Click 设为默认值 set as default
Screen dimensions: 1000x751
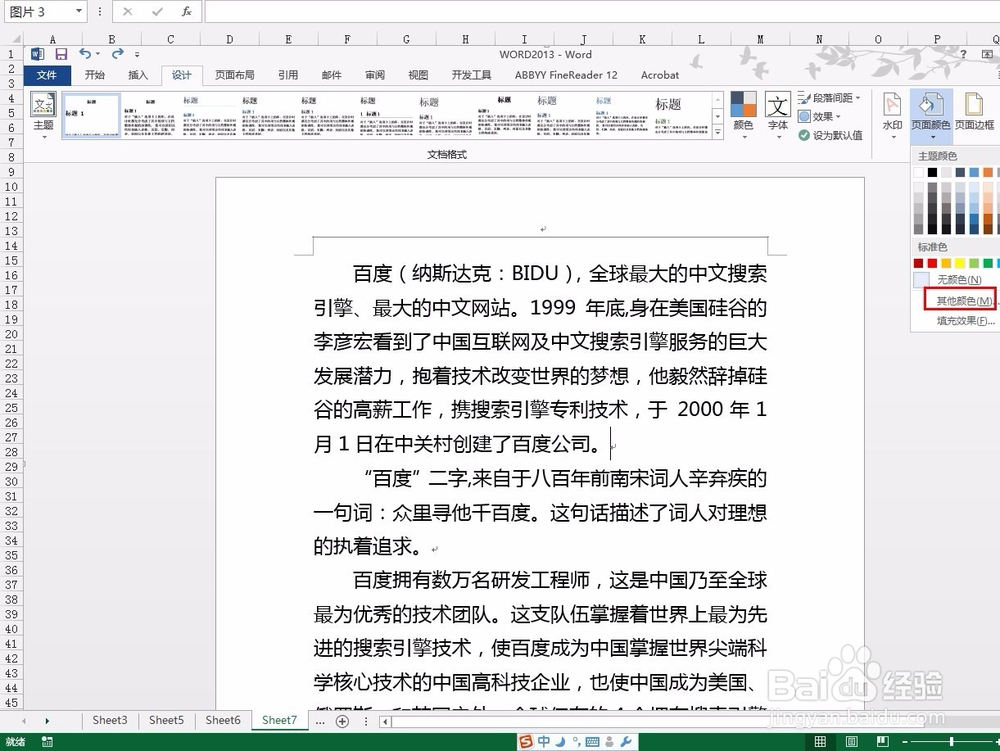pyautogui.click(x=830, y=135)
